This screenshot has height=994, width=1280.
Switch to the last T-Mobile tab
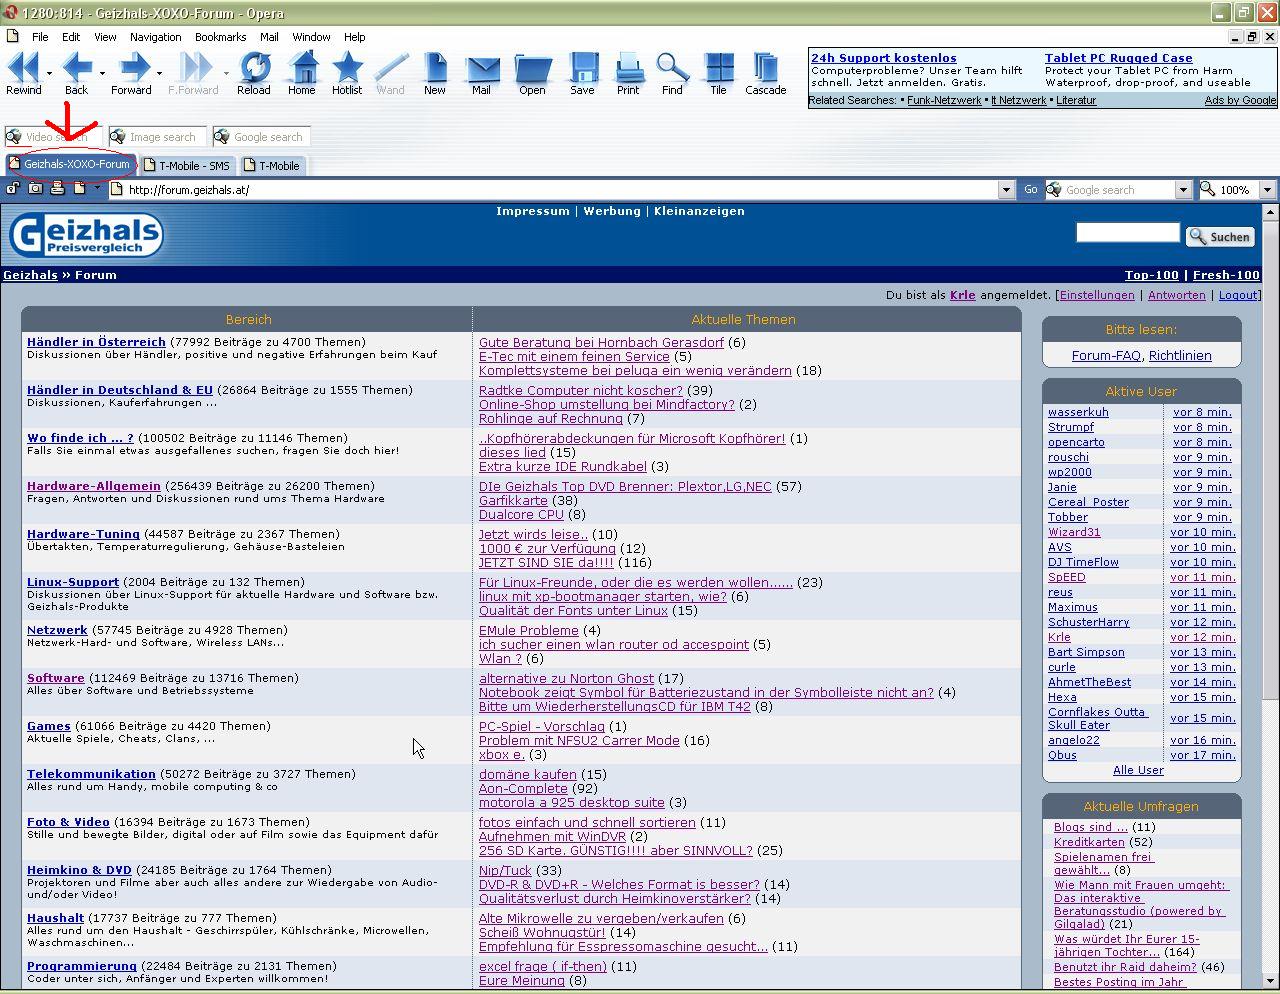point(272,165)
